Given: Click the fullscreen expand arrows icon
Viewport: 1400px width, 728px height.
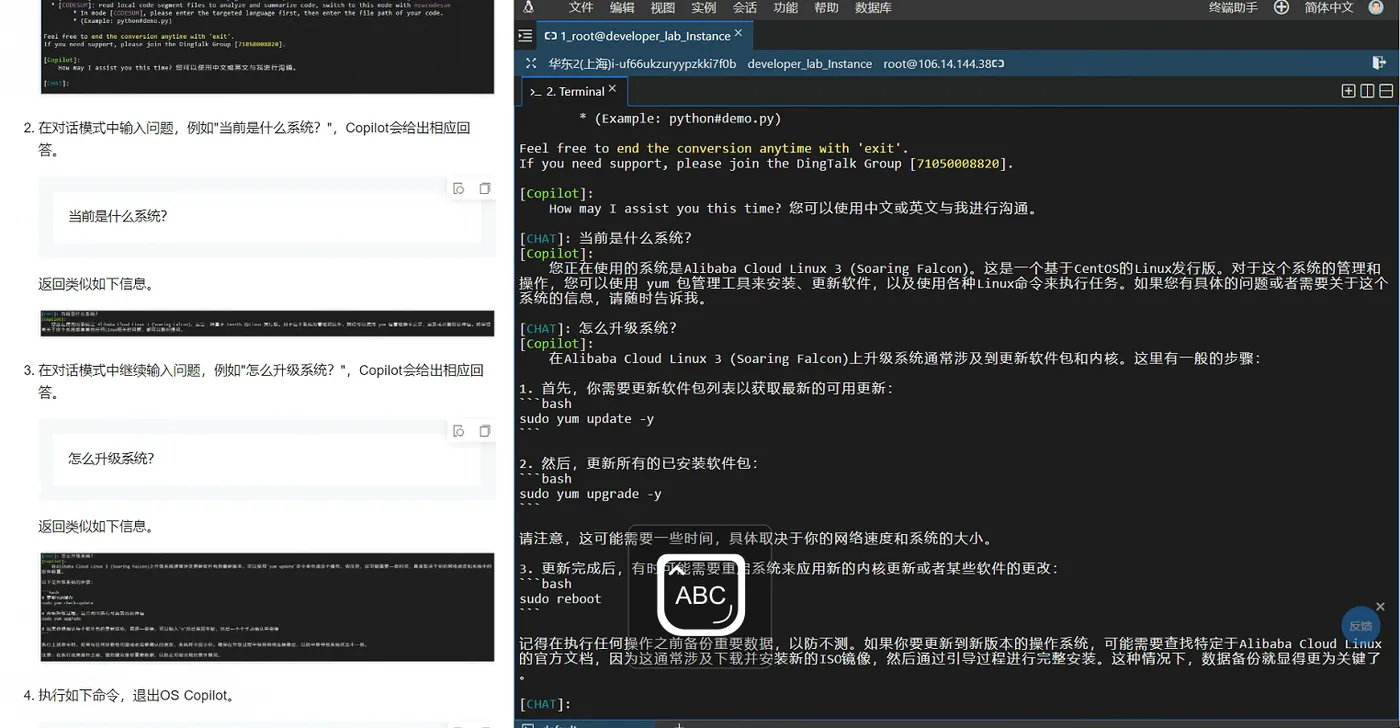Looking at the screenshot, I should [531, 63].
